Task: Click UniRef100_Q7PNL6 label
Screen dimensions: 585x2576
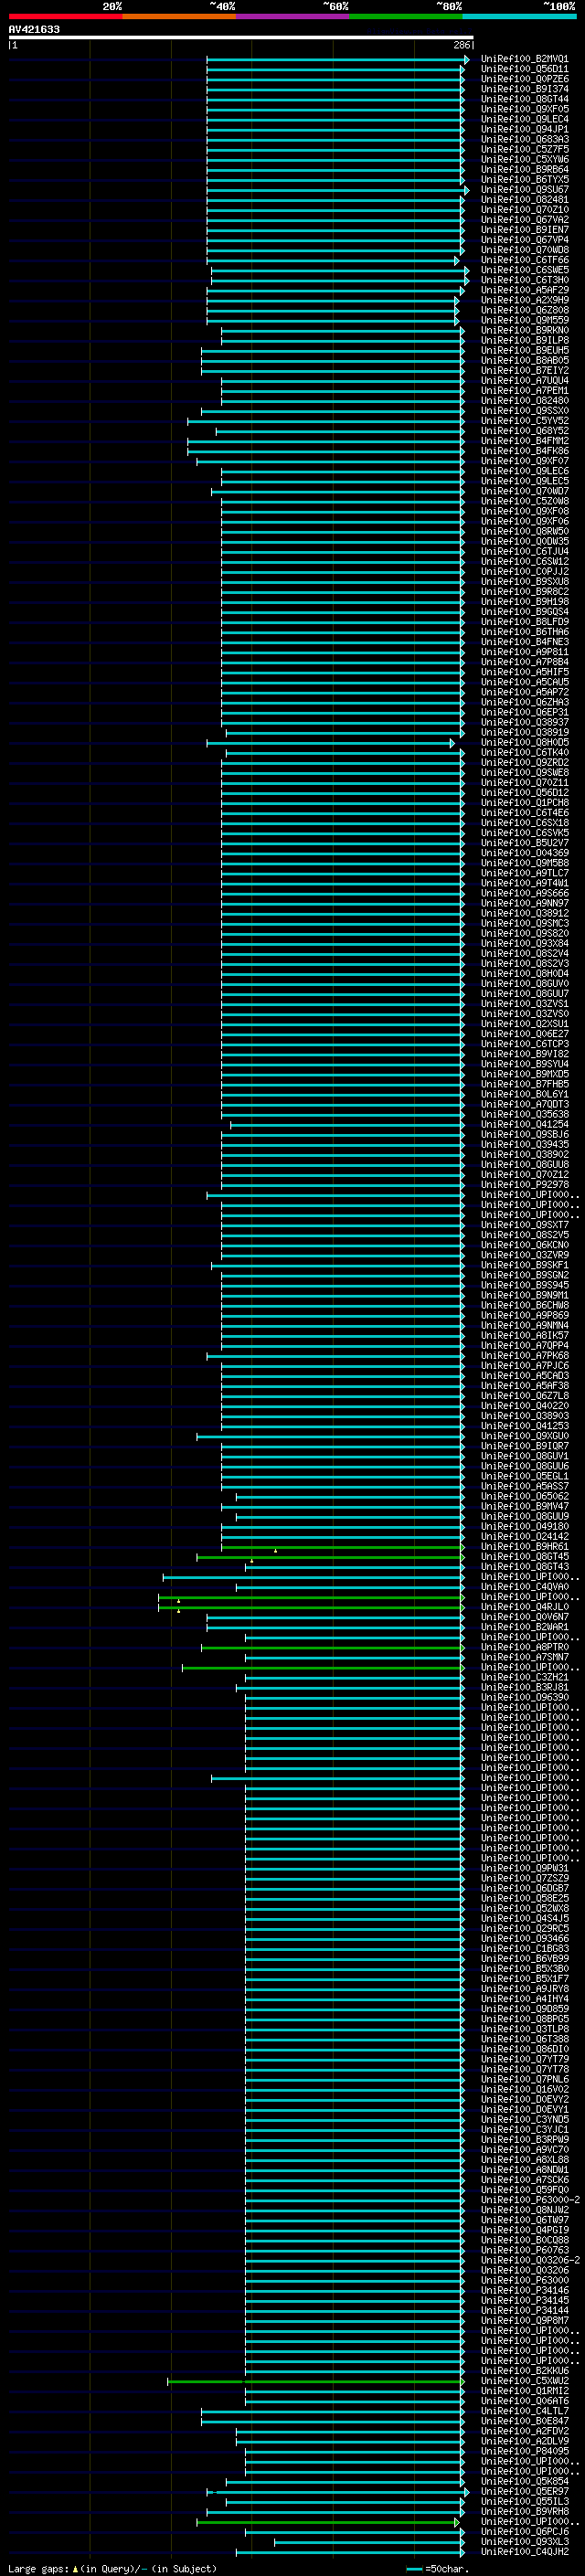Action: coord(524,2079)
